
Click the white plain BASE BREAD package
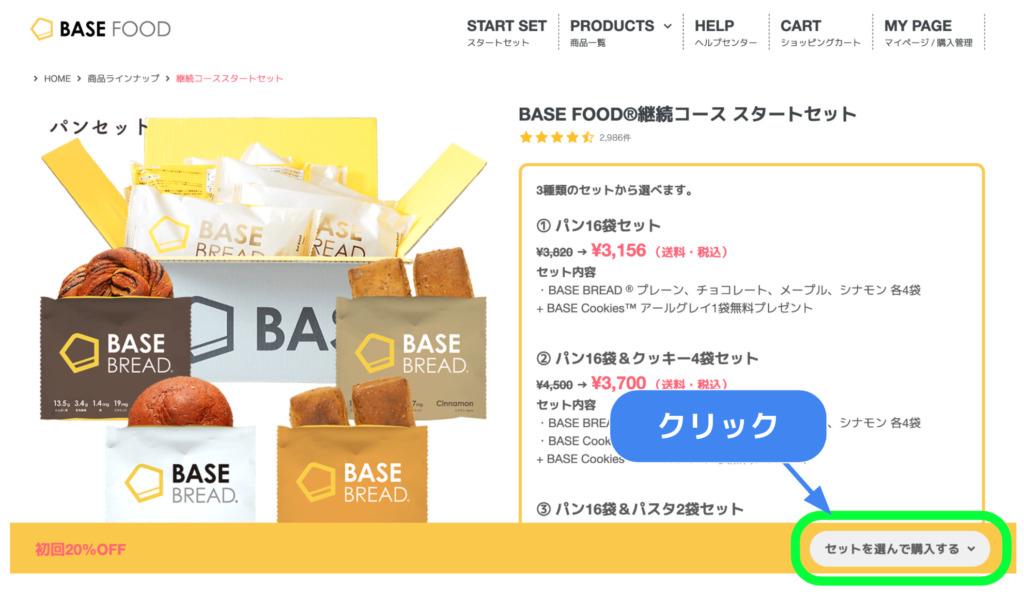[x=181, y=474]
